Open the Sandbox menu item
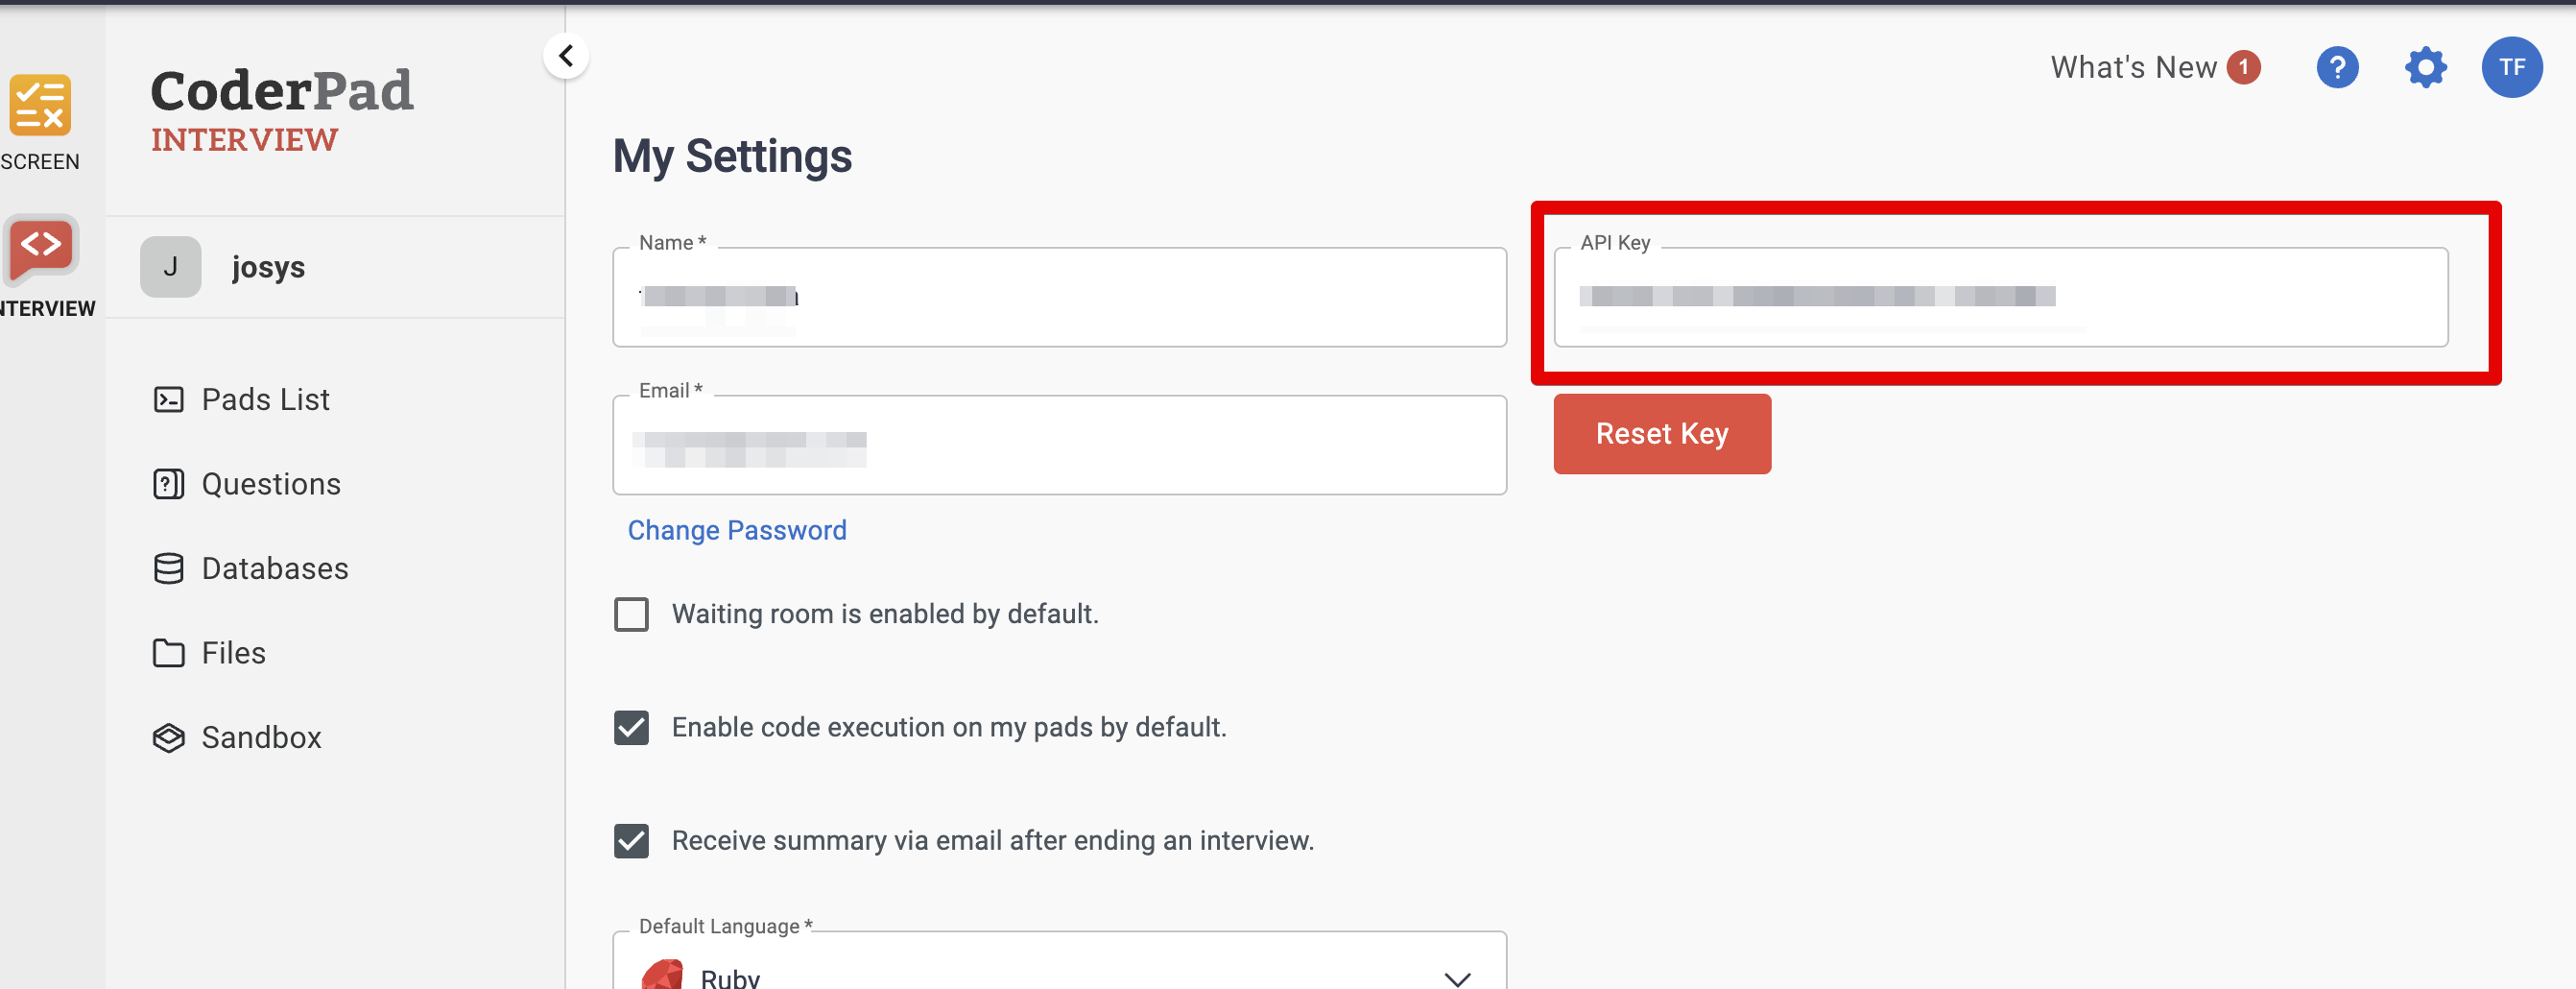2576x989 pixels. coord(261,738)
